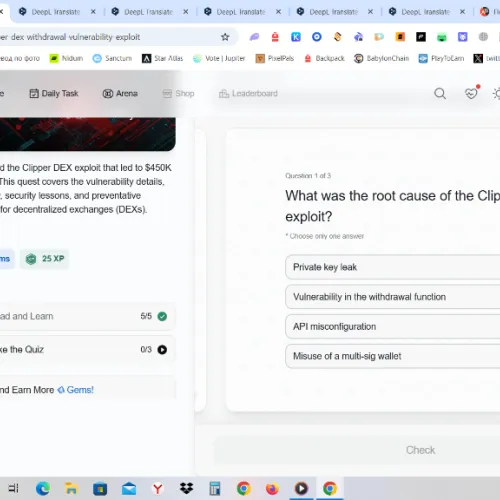Open the Mail app in the taskbar
Screen dimensions: 500x500
click(x=129, y=489)
